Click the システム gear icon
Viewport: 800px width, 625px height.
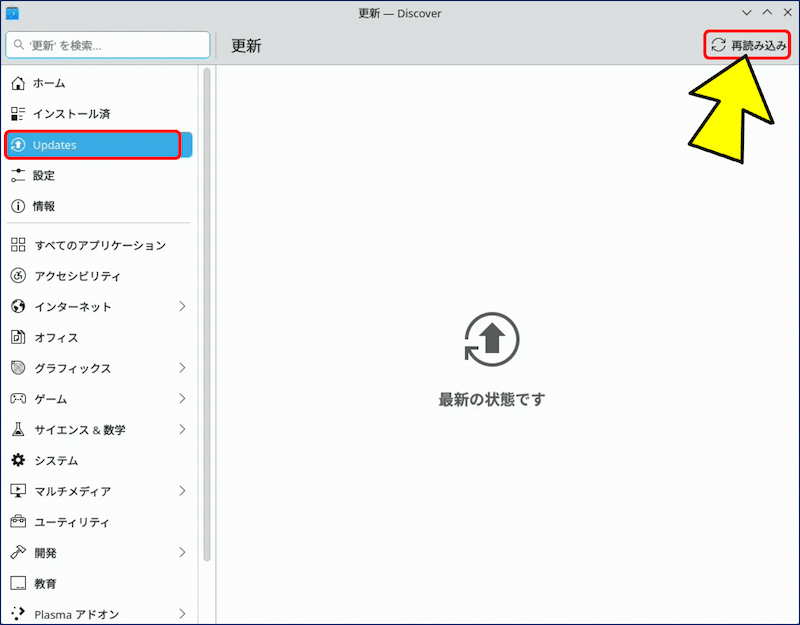click(18, 461)
